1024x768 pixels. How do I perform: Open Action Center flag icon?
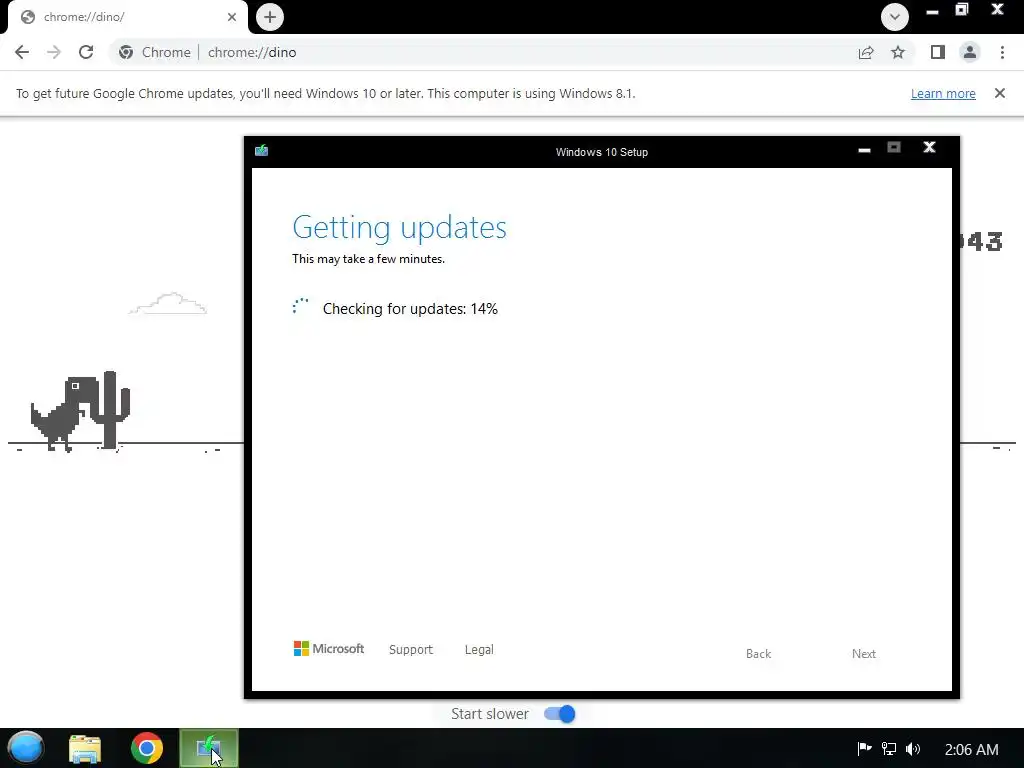coord(864,748)
